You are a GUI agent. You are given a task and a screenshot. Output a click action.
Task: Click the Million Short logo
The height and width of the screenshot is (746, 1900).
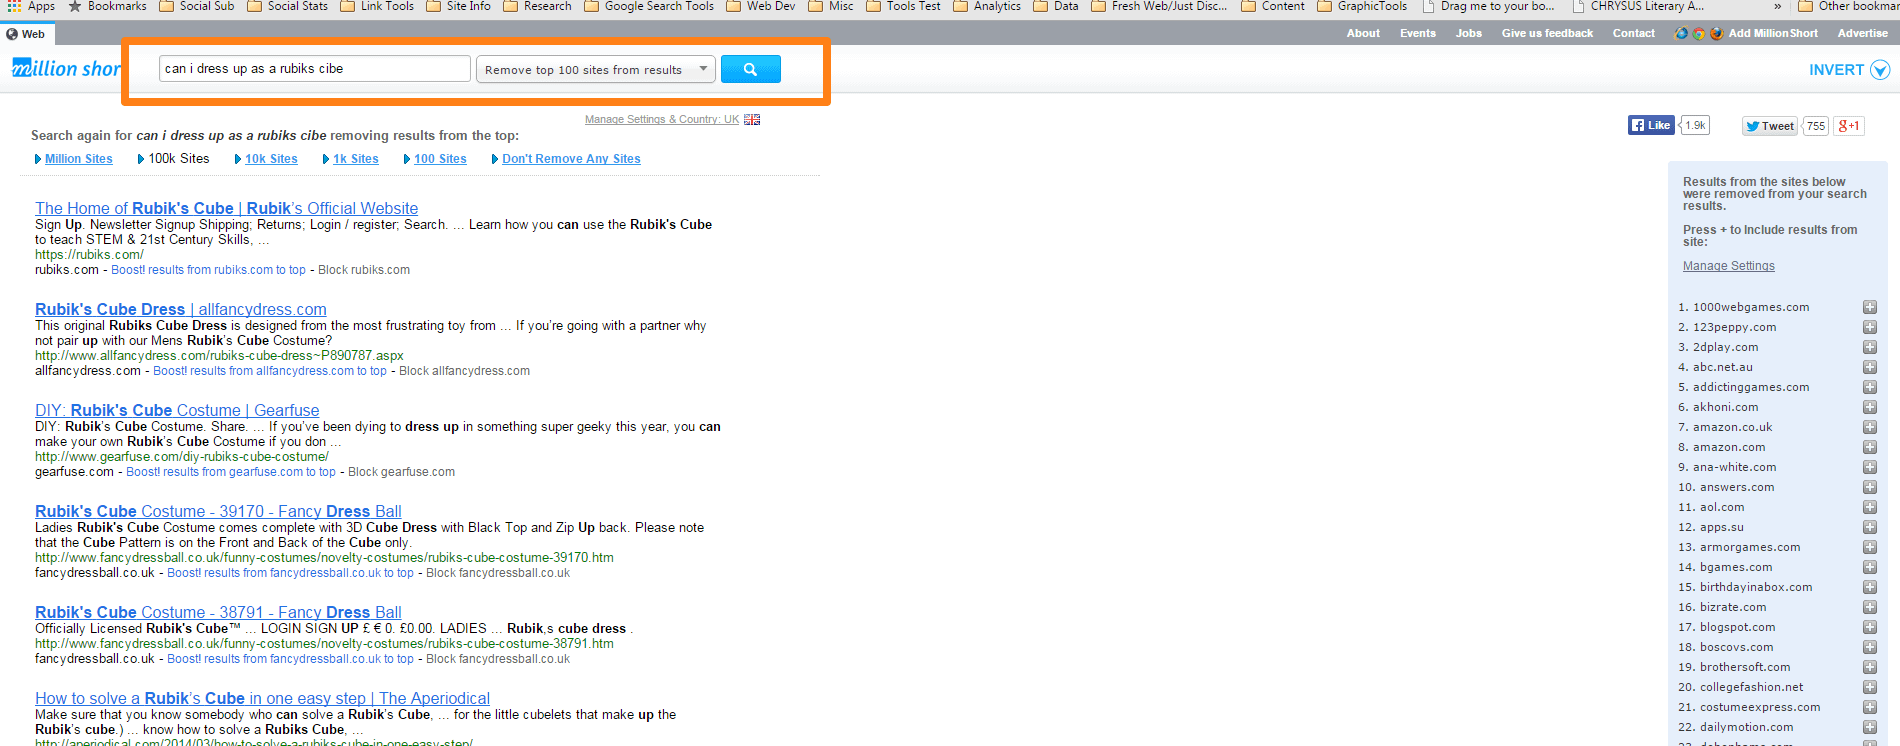pos(66,69)
